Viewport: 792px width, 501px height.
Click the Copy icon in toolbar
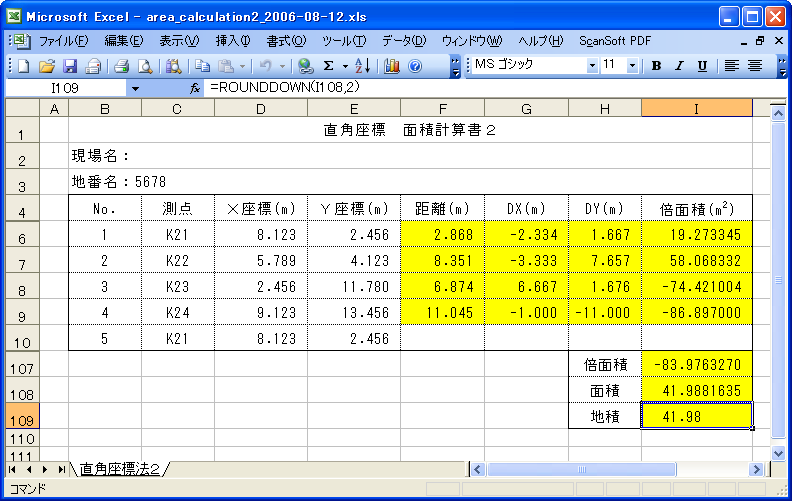(202, 66)
